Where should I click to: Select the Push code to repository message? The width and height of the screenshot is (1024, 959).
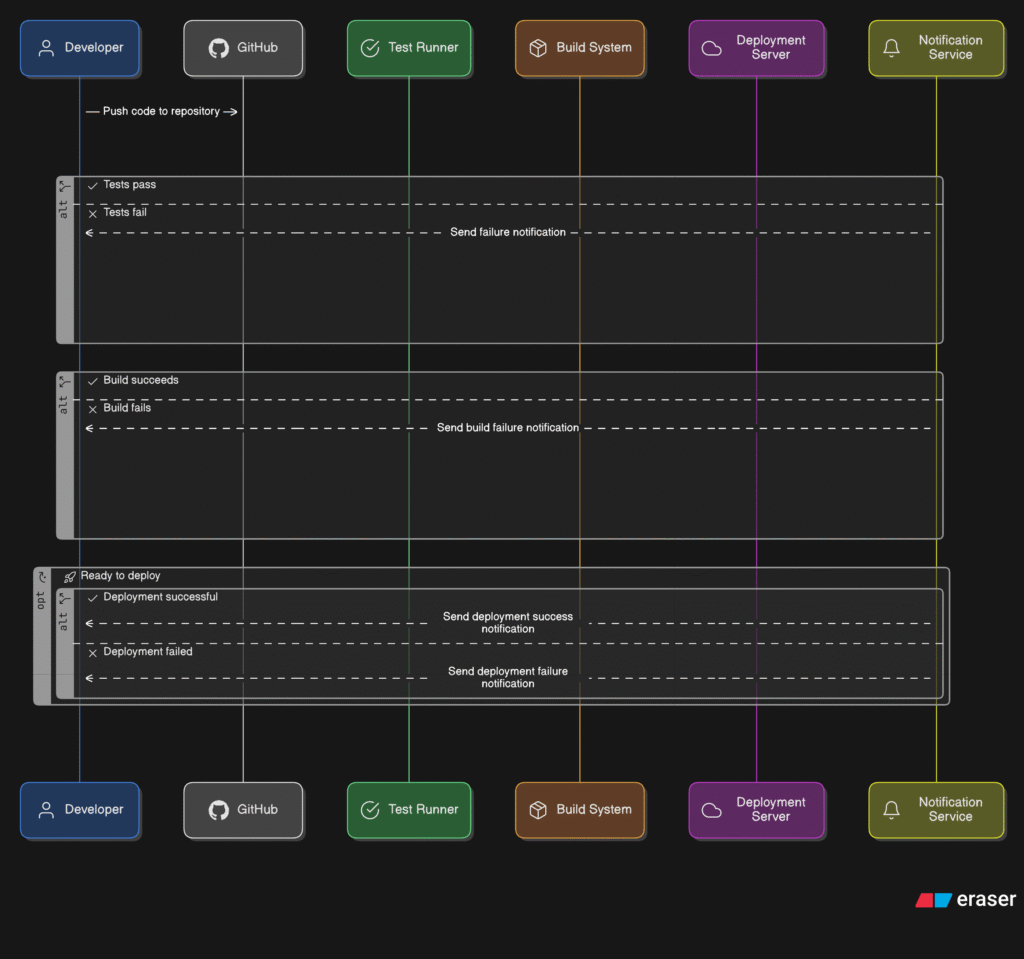pos(161,112)
